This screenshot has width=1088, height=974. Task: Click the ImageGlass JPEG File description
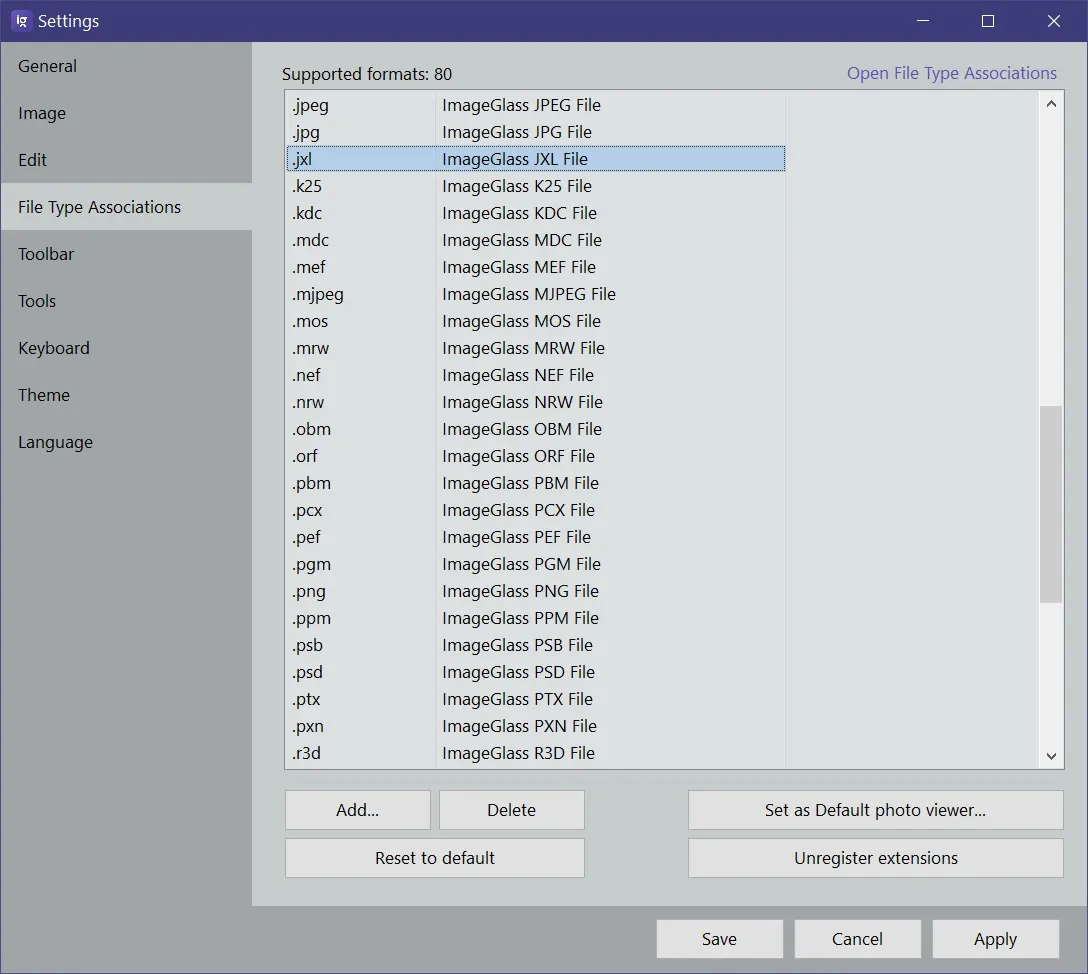pyautogui.click(x=521, y=105)
